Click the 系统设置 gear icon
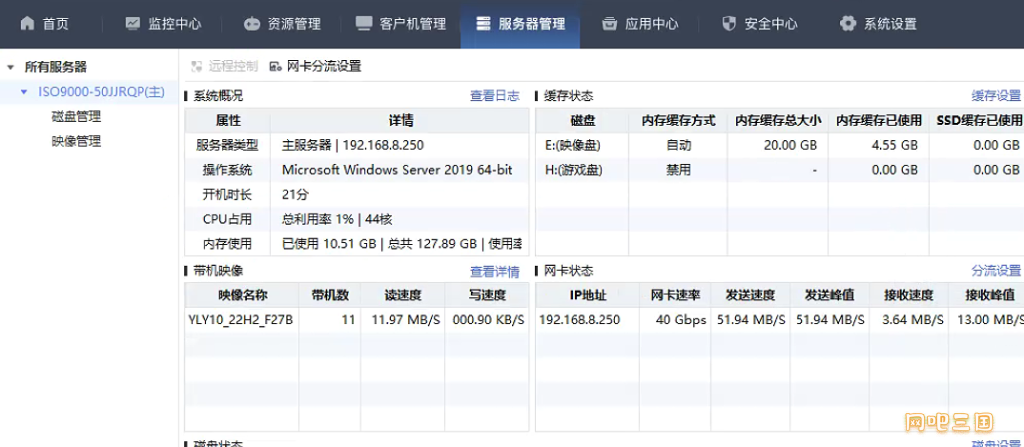Viewport: 1024px width, 447px height. point(848,23)
